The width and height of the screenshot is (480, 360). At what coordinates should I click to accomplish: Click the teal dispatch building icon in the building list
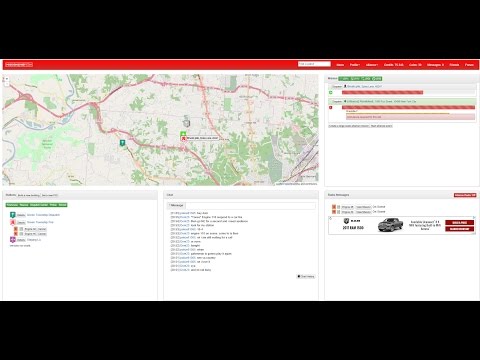point(13,215)
